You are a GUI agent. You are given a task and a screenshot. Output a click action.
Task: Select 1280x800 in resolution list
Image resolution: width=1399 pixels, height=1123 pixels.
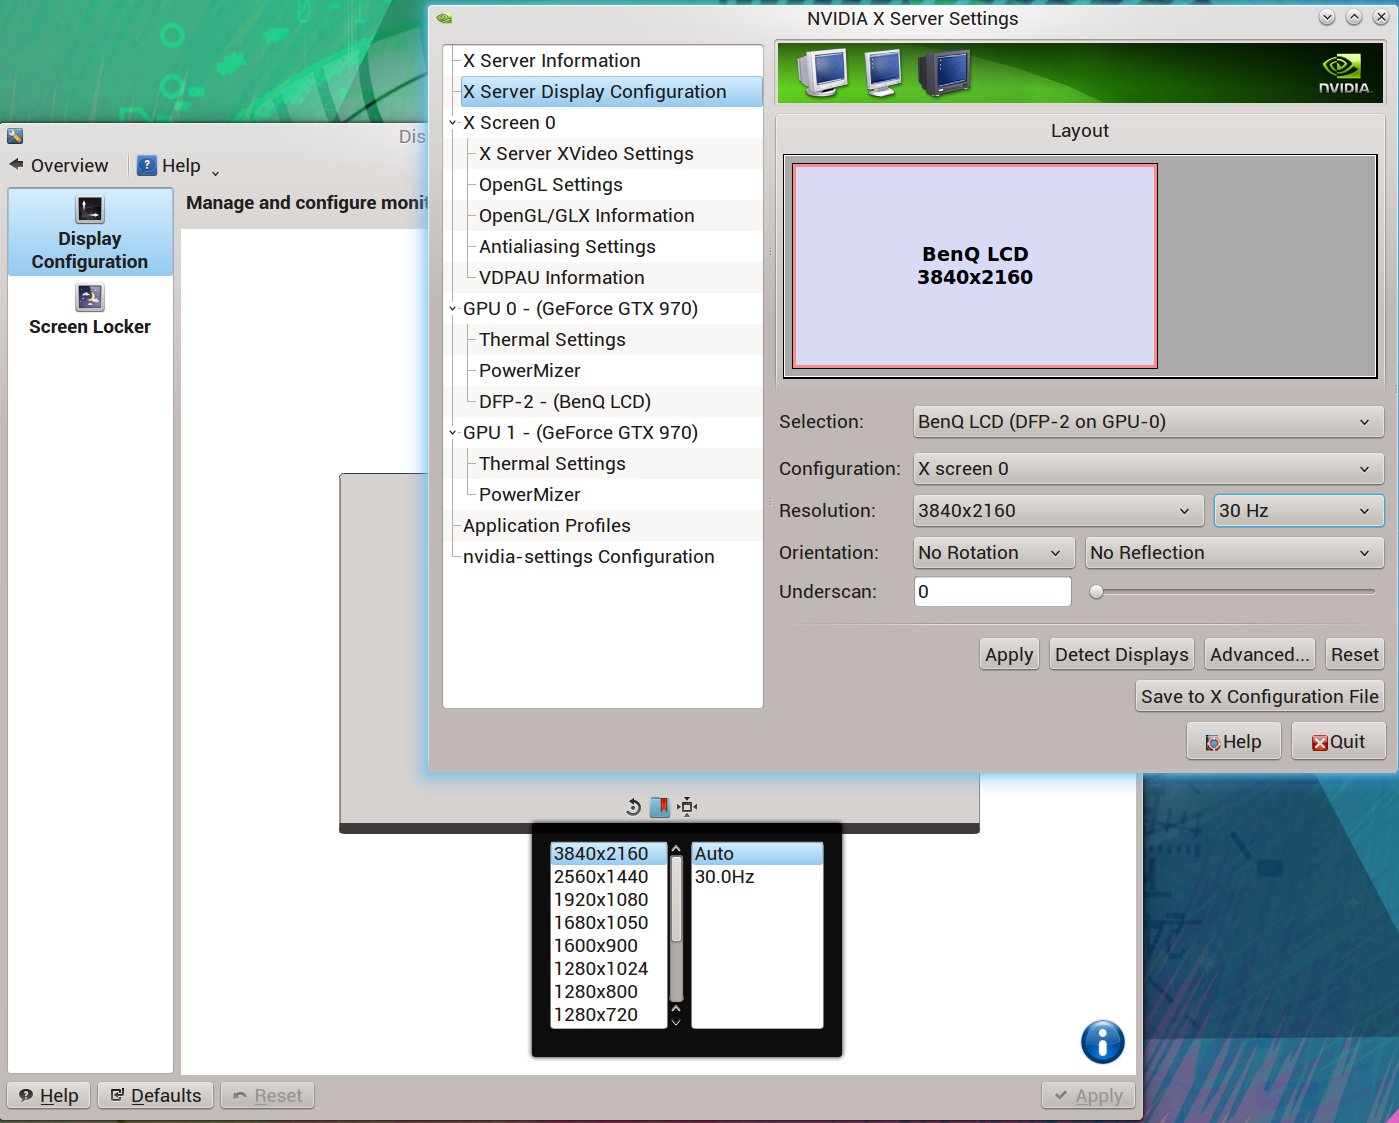coord(608,992)
